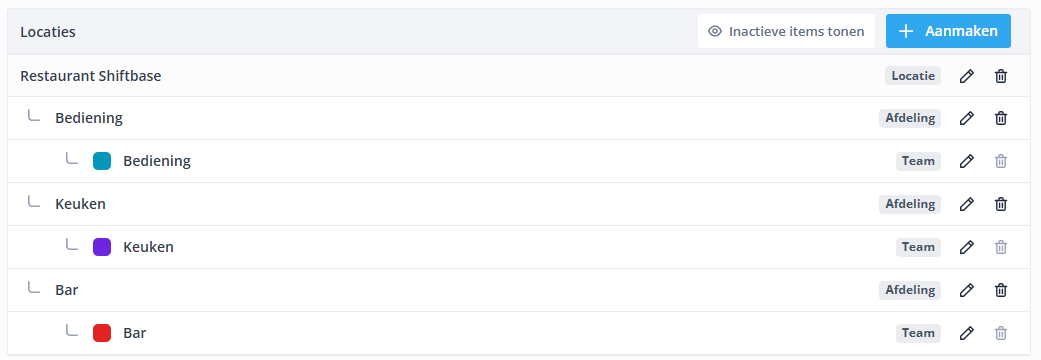The image size is (1041, 360).
Task: Select the Restaurant Shiftbase row
Action: pos(520,76)
